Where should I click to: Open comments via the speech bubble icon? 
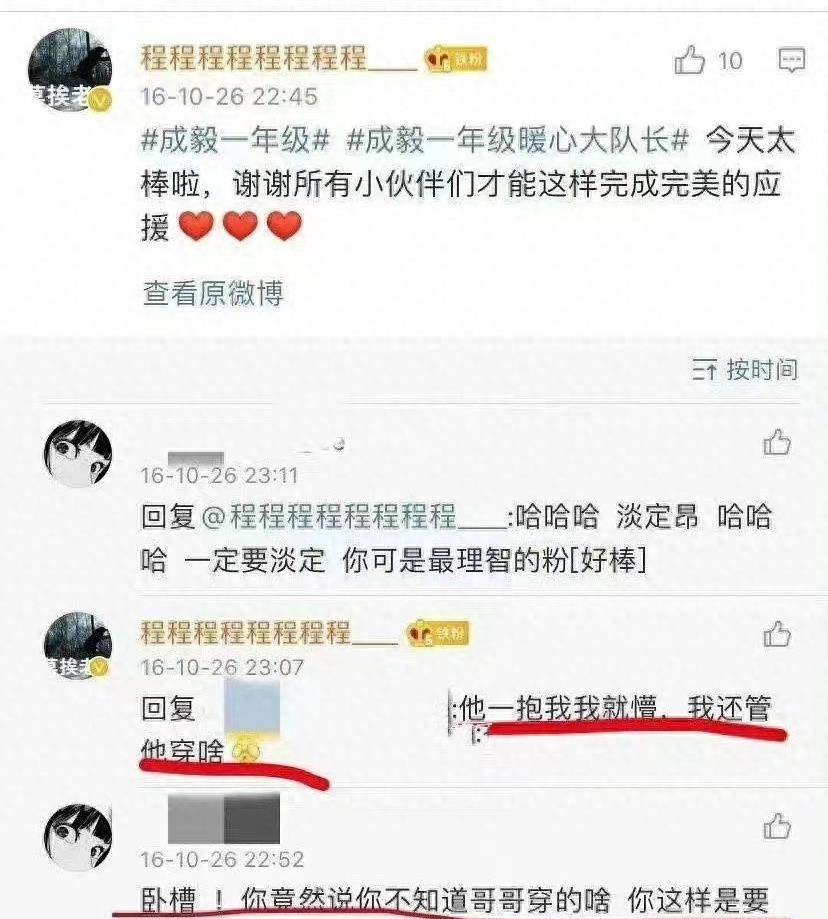791,60
